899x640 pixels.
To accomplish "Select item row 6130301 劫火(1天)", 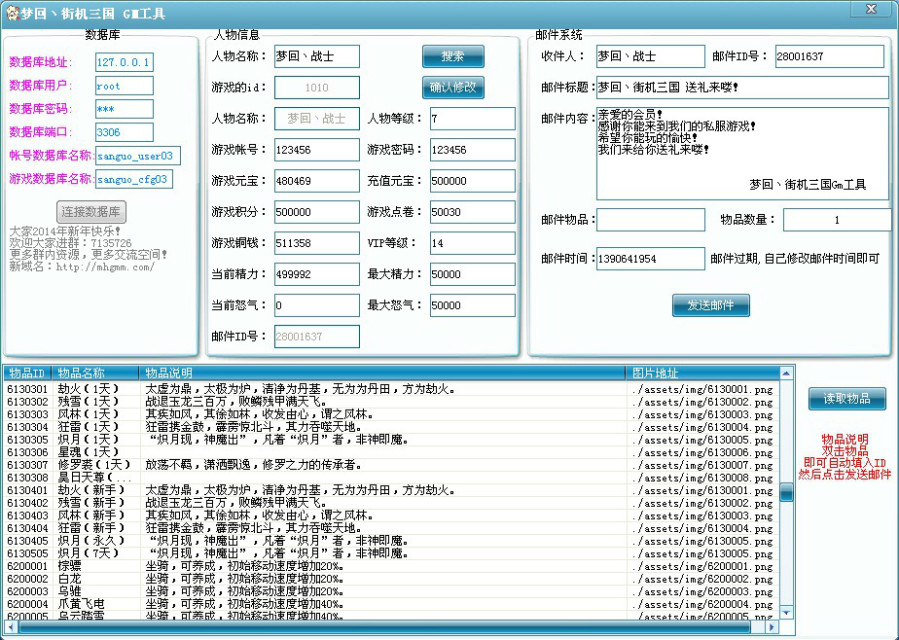I will [392, 389].
